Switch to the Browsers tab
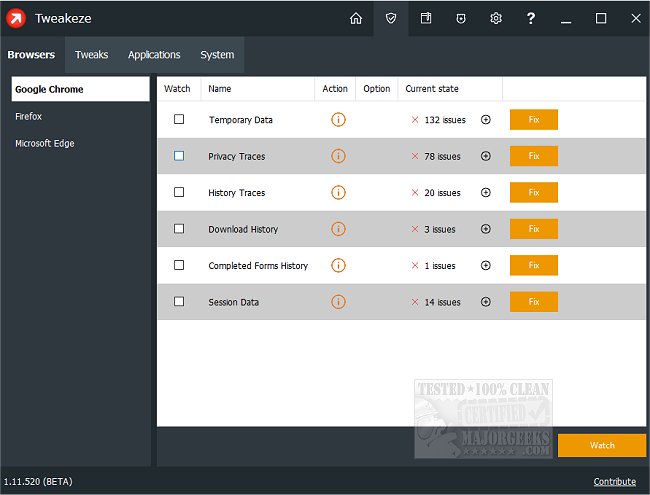The height and width of the screenshot is (495, 650). 31,55
